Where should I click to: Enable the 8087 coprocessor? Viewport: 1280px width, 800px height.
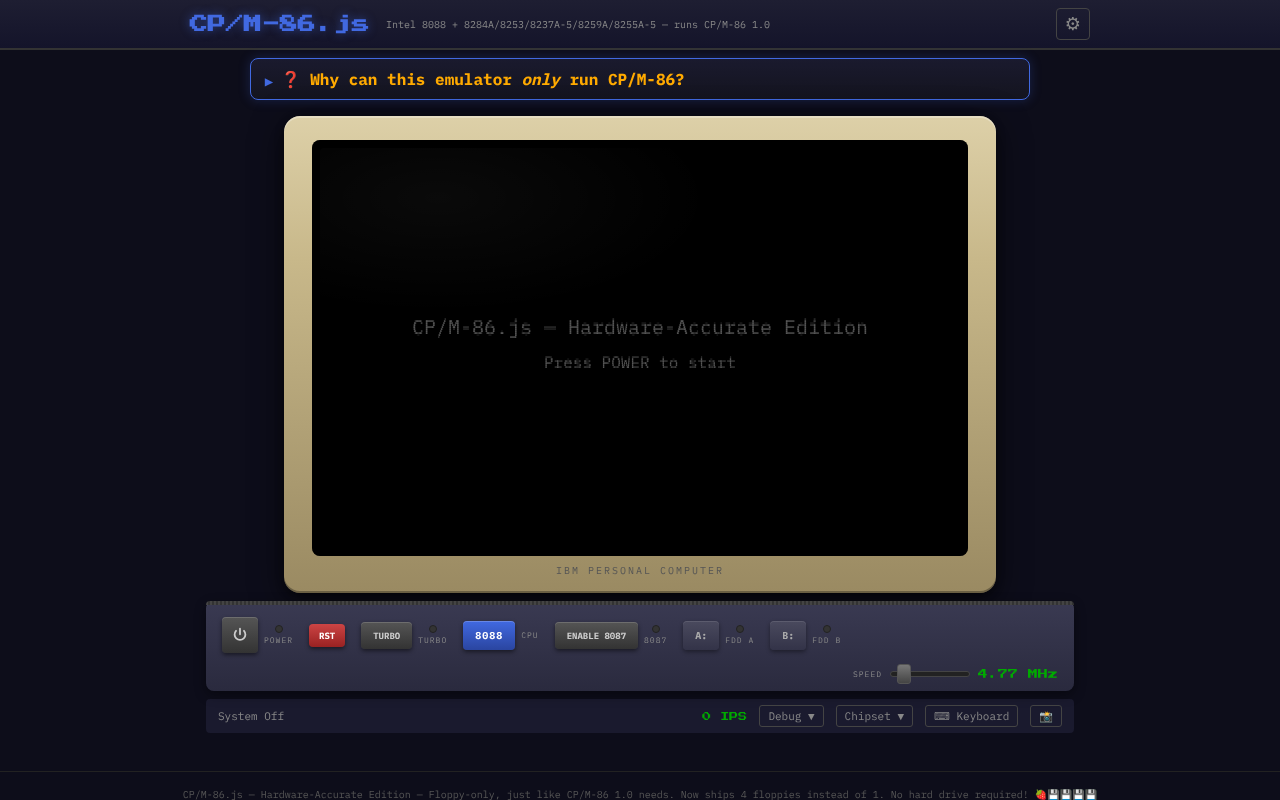point(596,636)
